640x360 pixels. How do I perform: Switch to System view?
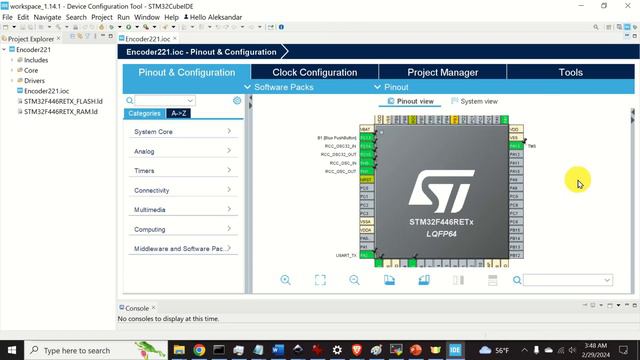click(x=474, y=101)
